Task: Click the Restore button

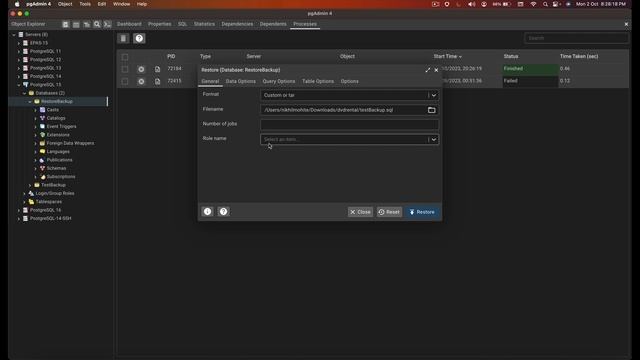Action: point(422,212)
